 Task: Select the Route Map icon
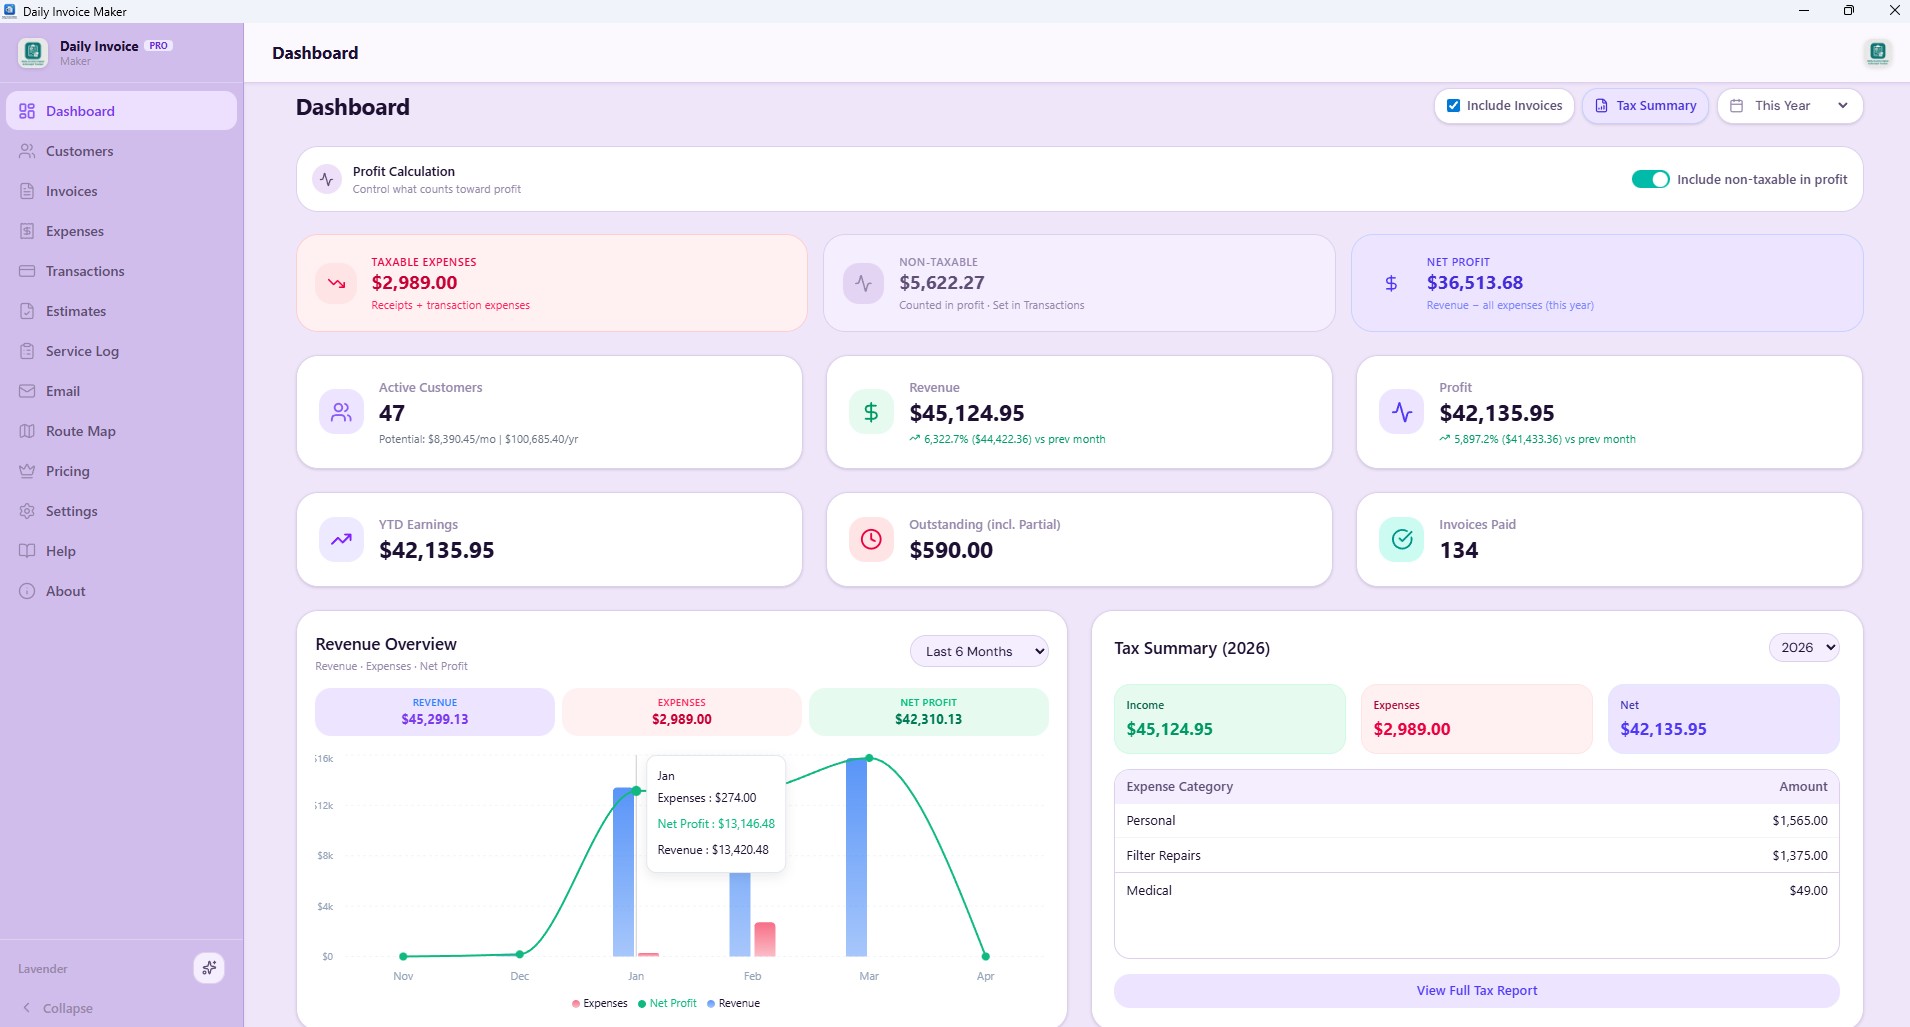(27, 431)
